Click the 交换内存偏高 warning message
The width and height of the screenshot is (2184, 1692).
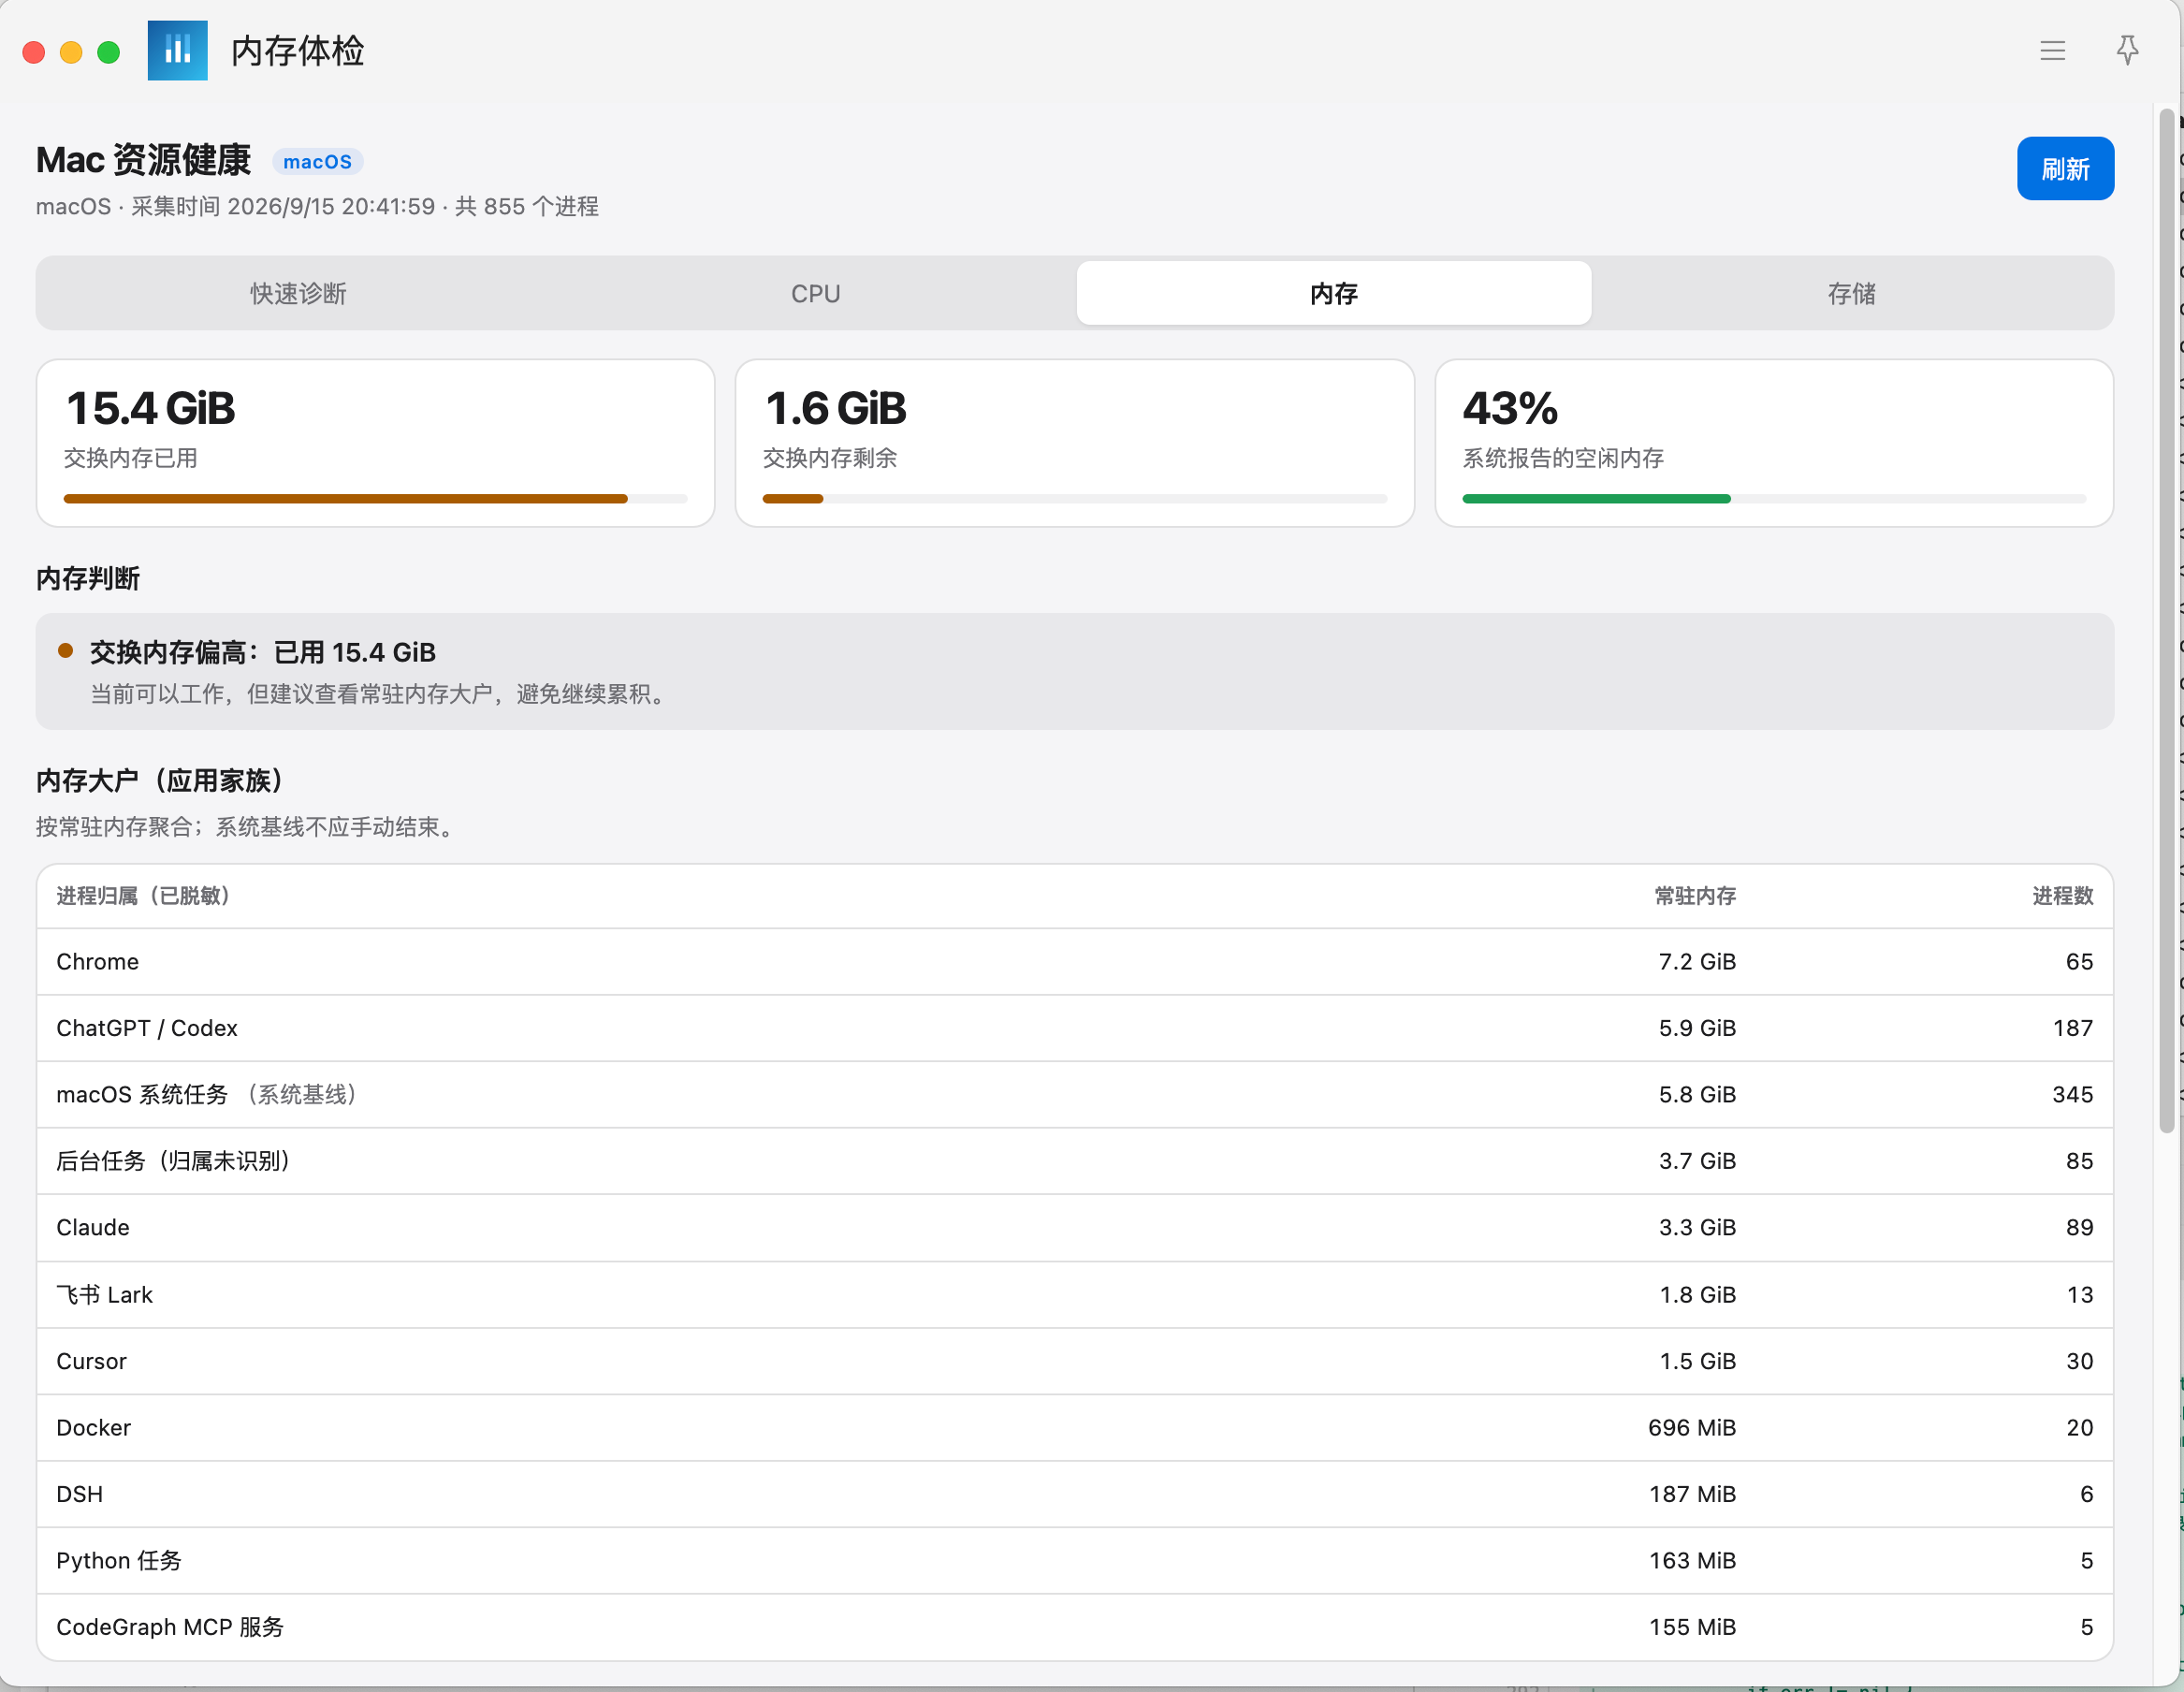tap(1074, 671)
